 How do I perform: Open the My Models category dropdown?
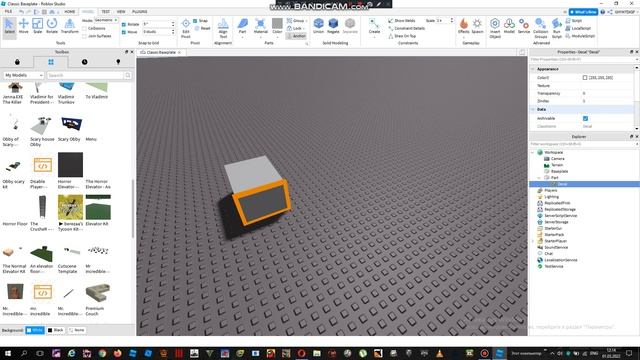[23, 75]
